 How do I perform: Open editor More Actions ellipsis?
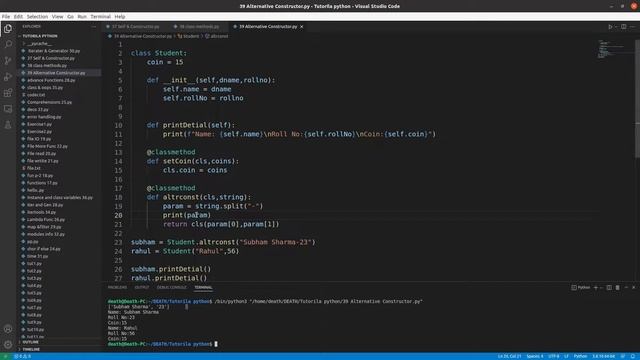pyautogui.click(x=633, y=27)
